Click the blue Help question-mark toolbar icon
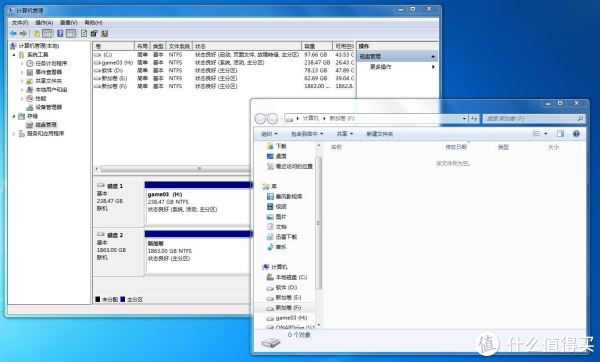 click(60, 34)
